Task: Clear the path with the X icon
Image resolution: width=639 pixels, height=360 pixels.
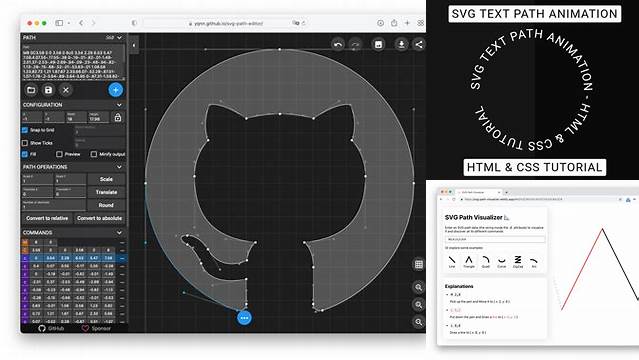Action: pos(66,90)
